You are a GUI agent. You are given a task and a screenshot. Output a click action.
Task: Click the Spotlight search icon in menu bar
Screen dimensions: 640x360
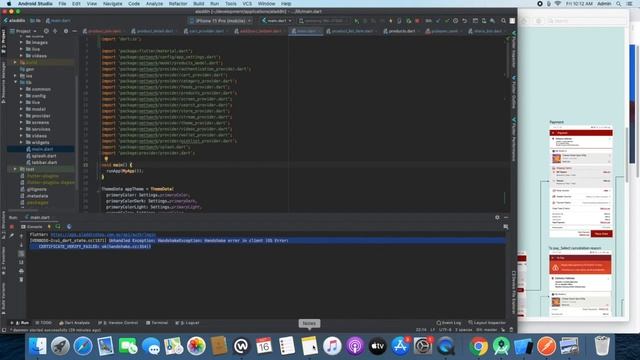click(x=619, y=4)
